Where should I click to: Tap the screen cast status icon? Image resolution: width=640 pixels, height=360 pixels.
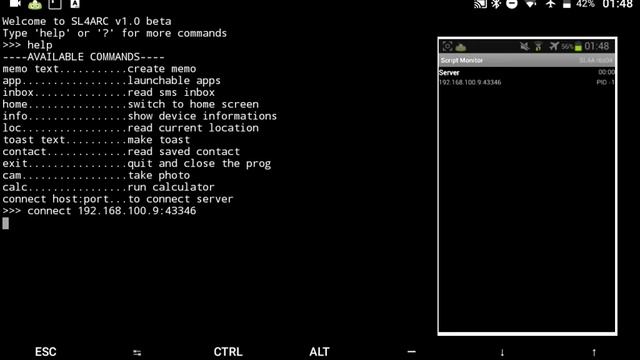(480, 4)
